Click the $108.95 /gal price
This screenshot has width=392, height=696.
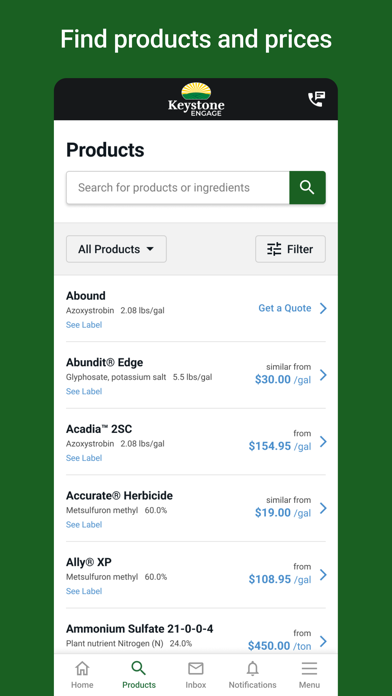point(280,579)
